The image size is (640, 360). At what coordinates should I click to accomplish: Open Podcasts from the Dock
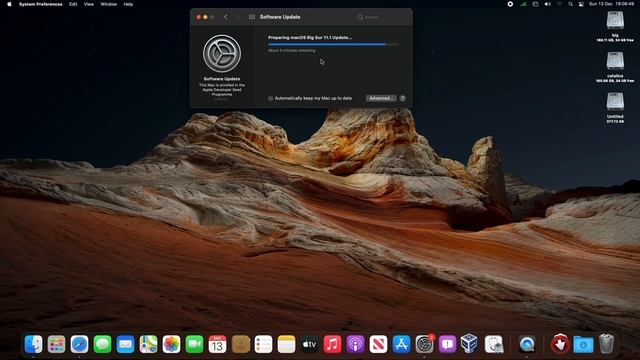tap(356, 344)
